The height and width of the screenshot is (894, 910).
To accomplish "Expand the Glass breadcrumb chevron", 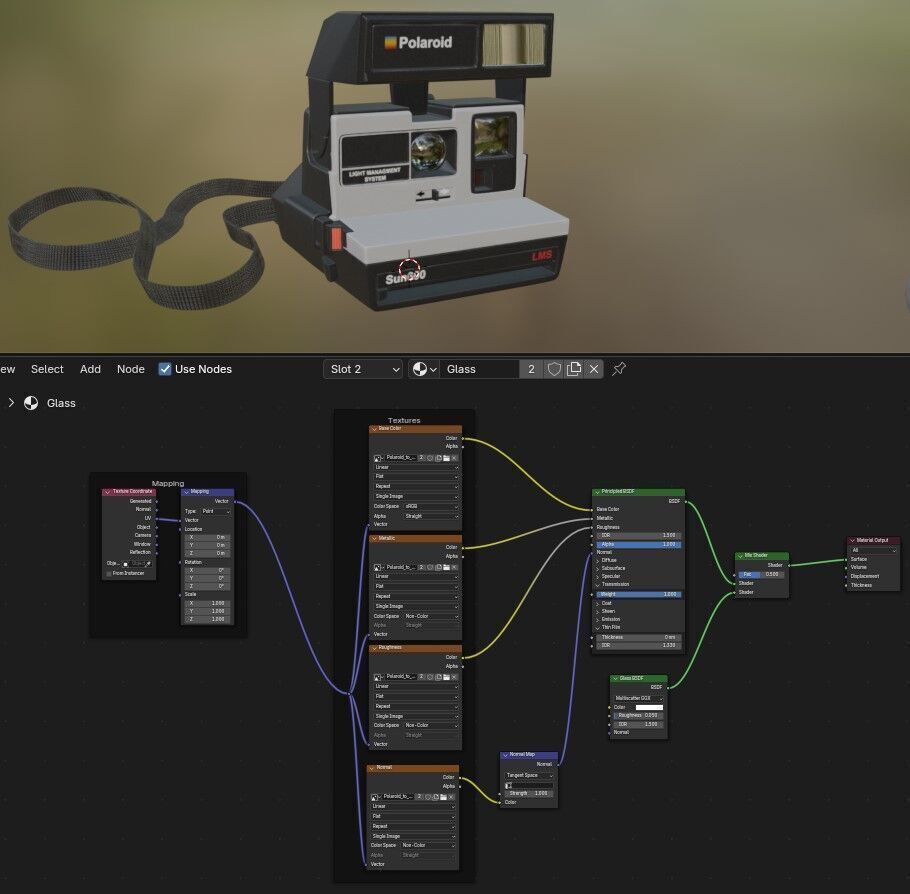I will point(11,402).
